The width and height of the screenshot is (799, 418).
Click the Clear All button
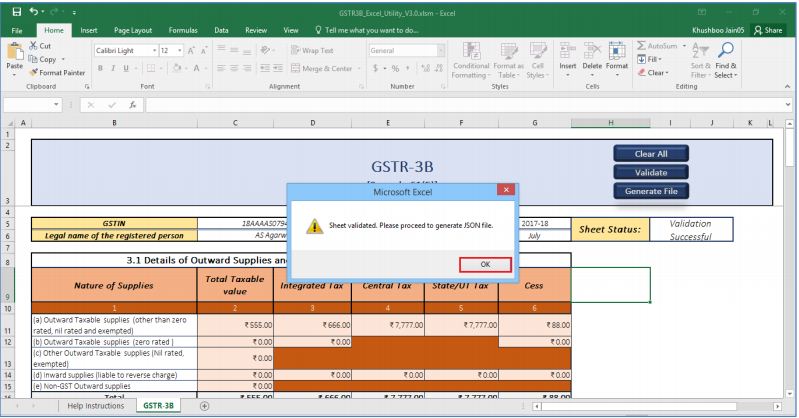point(651,153)
